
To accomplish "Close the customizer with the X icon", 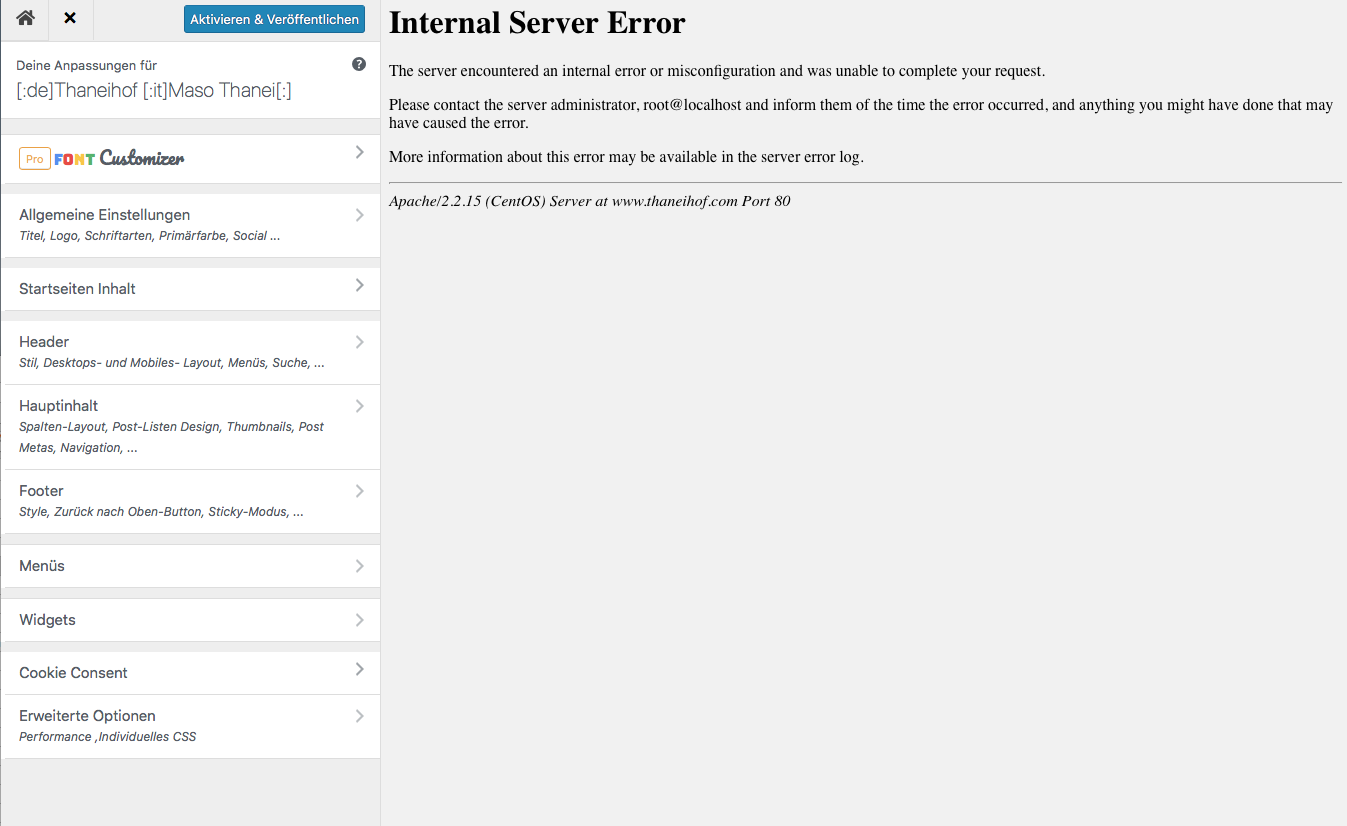I will tap(70, 19).
